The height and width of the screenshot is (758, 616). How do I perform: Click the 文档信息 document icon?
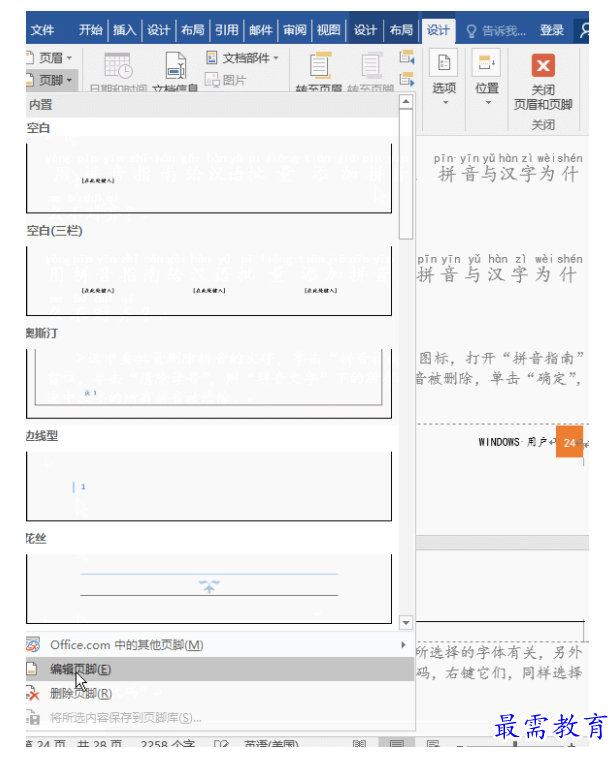click(x=176, y=65)
